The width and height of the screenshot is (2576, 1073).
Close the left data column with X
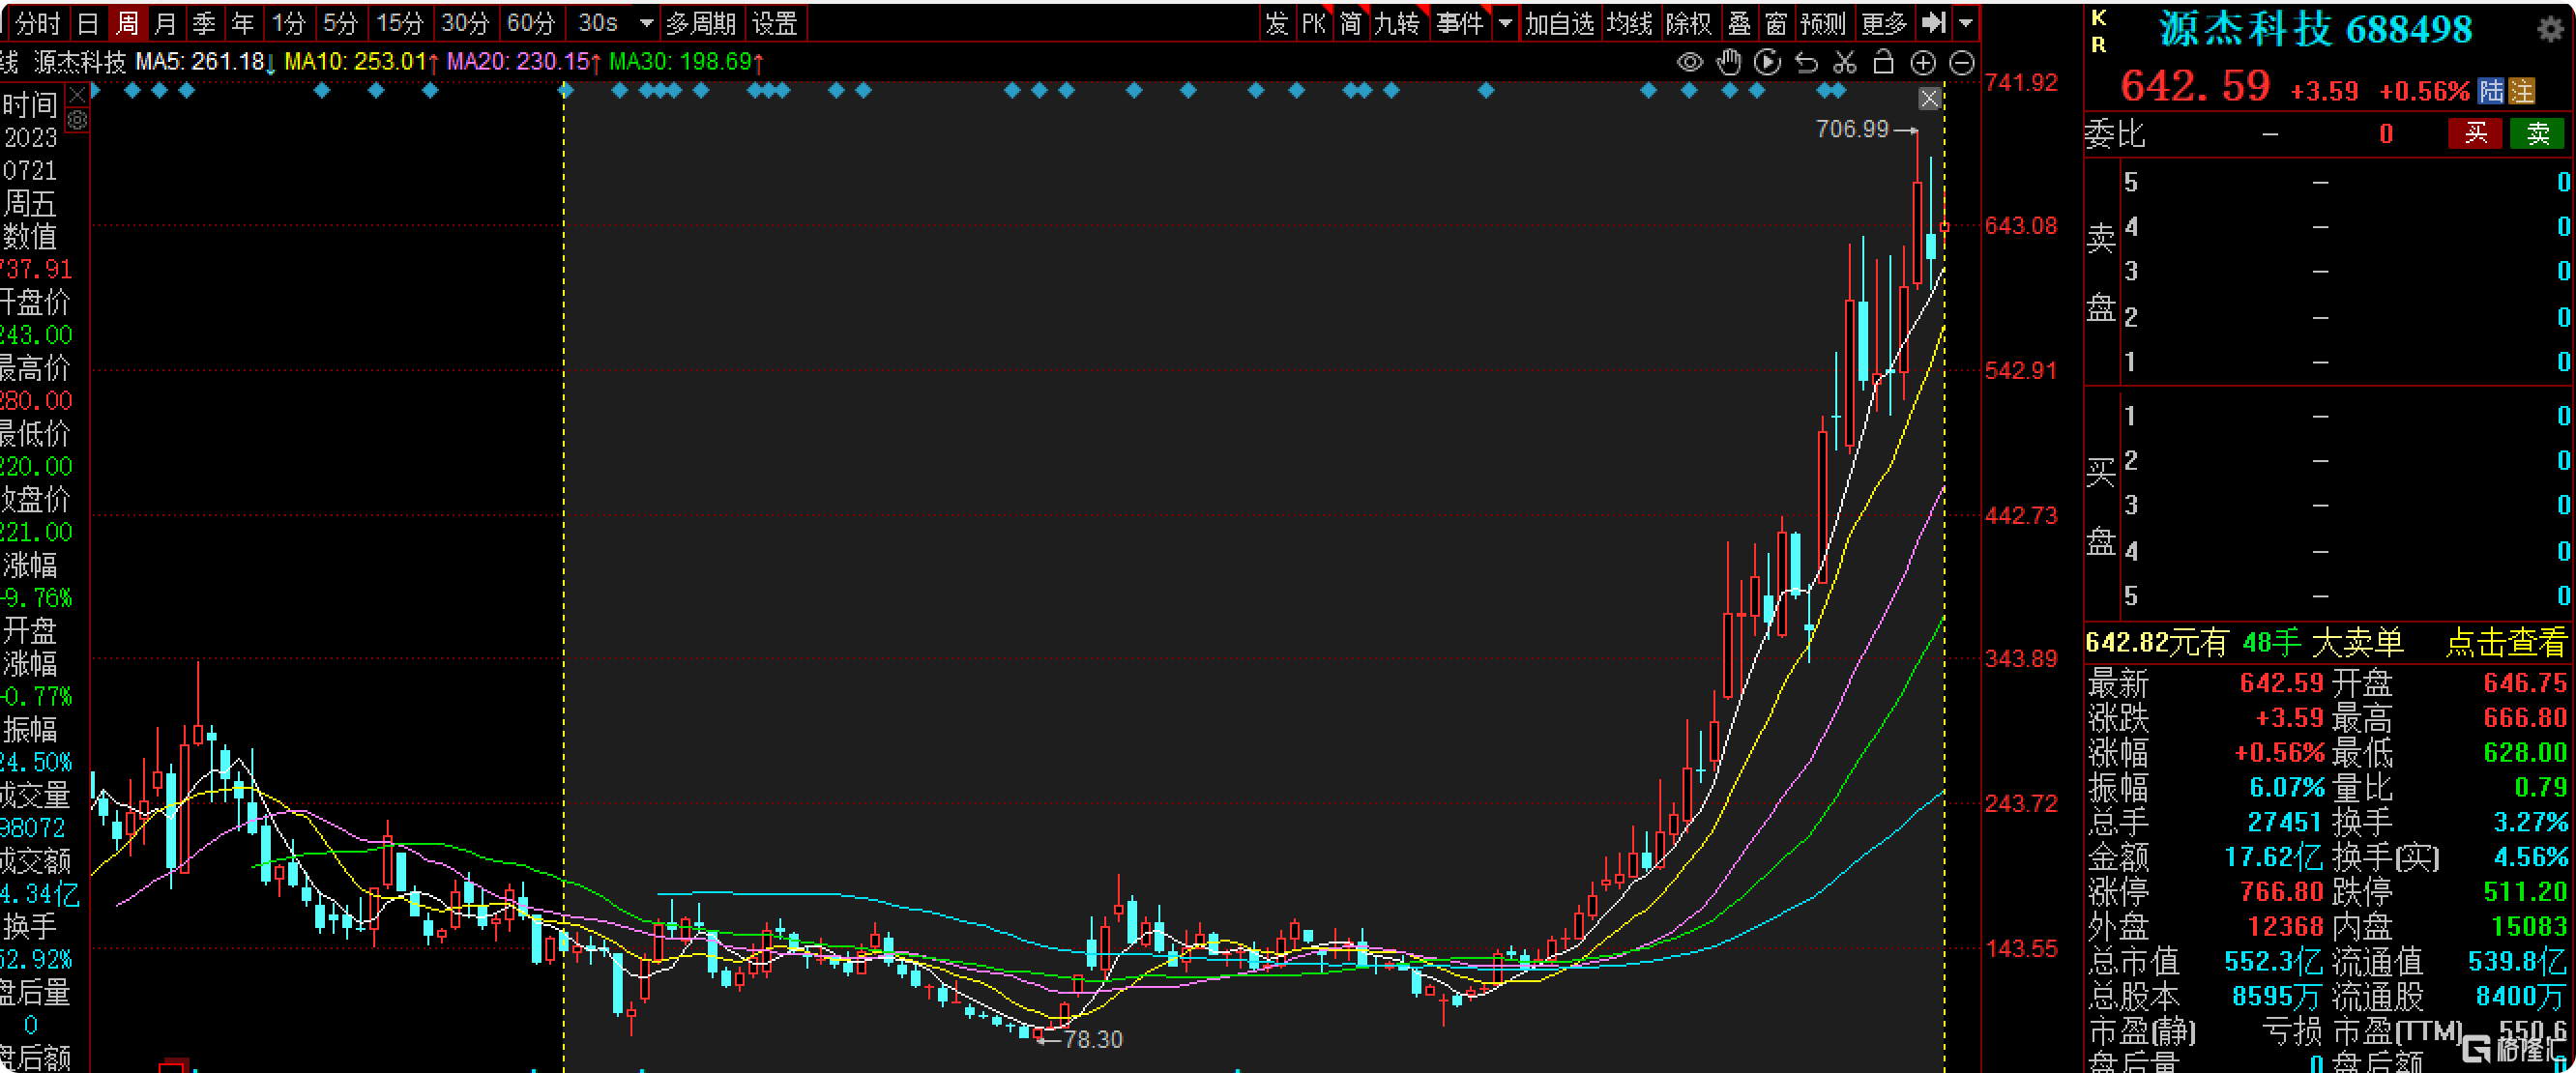pyautogui.click(x=77, y=97)
